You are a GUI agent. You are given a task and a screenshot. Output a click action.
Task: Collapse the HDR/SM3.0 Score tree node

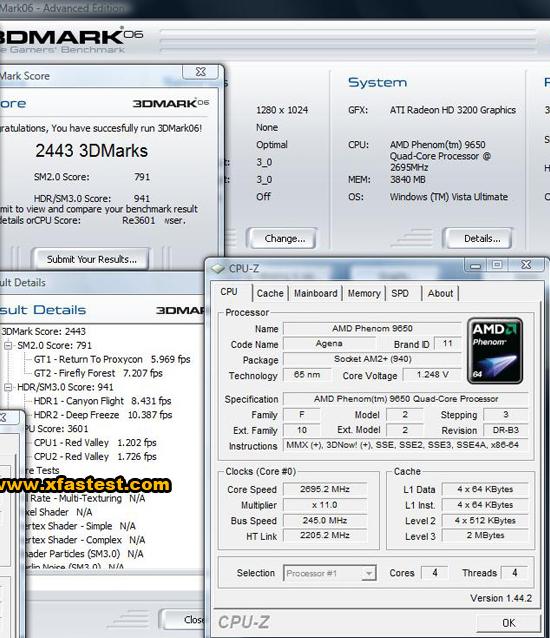click(8, 387)
